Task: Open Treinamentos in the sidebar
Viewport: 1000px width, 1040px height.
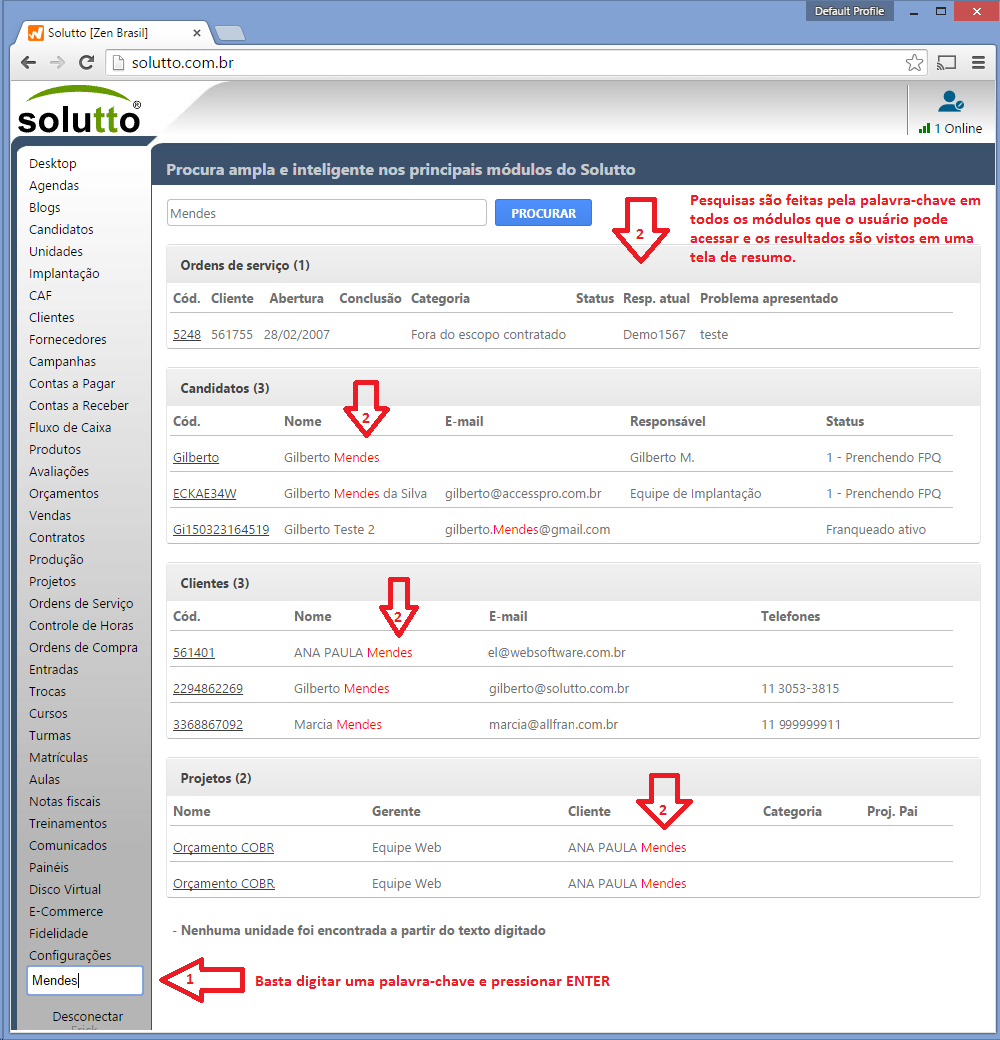Action: [68, 823]
